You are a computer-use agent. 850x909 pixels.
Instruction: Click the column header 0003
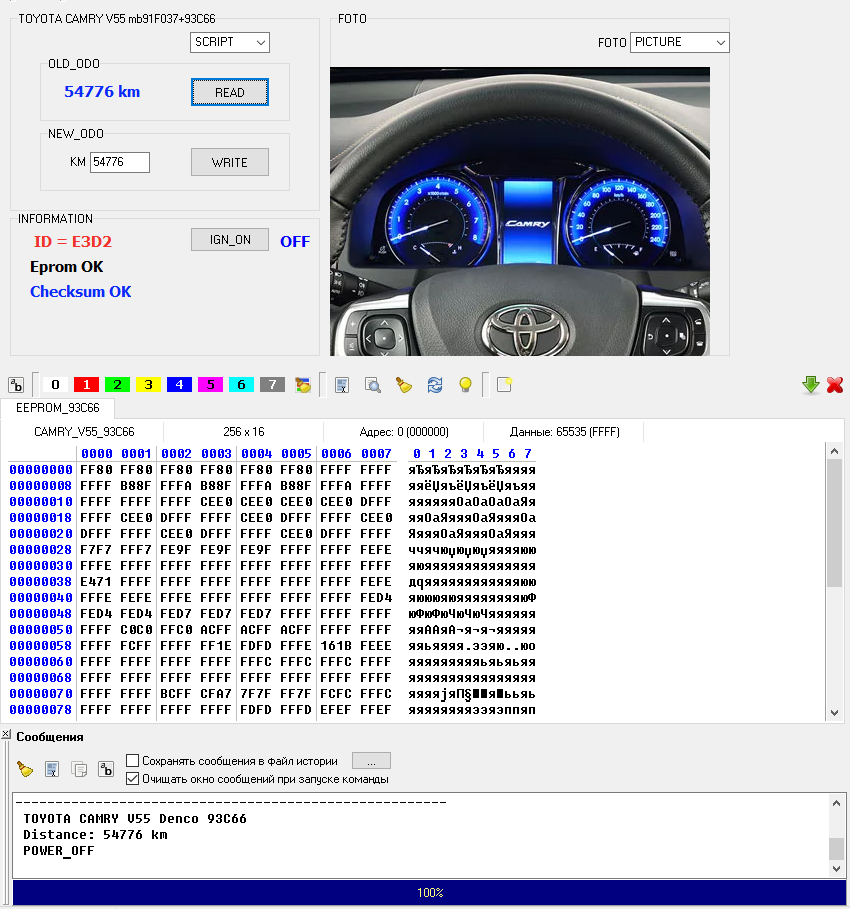pyautogui.click(x=216, y=453)
